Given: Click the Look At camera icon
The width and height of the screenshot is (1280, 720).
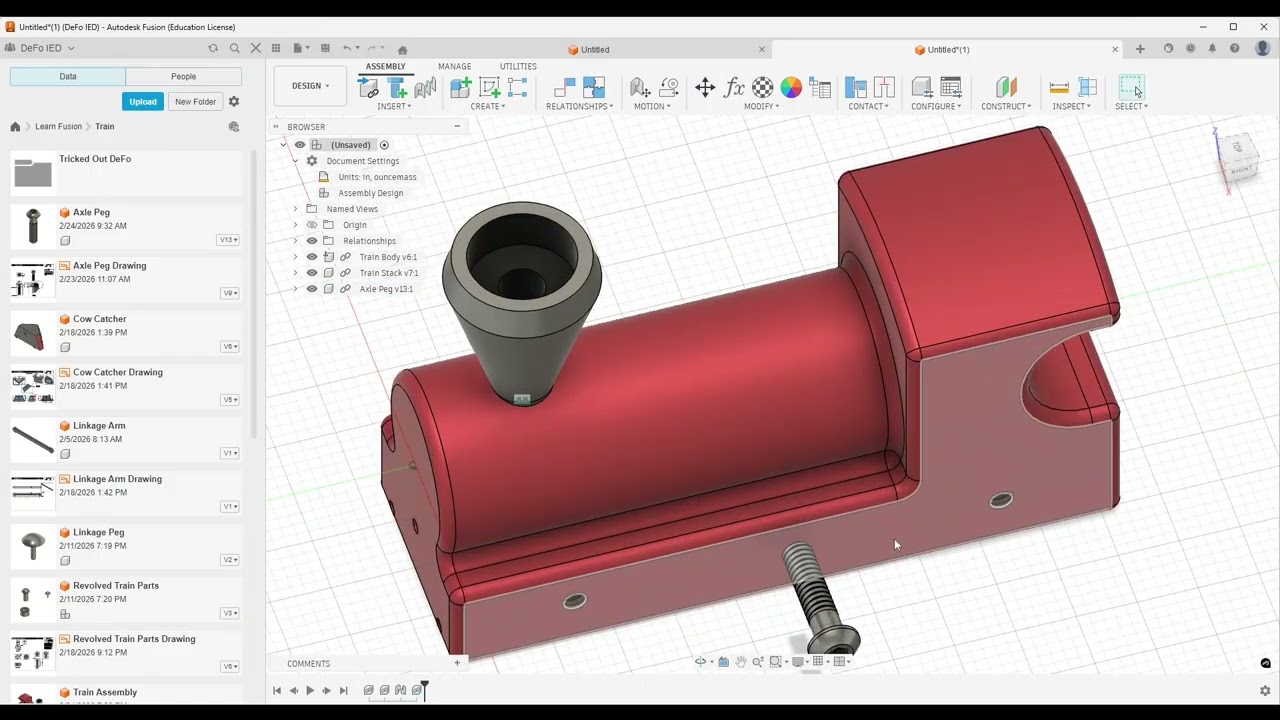Looking at the screenshot, I should (723, 661).
